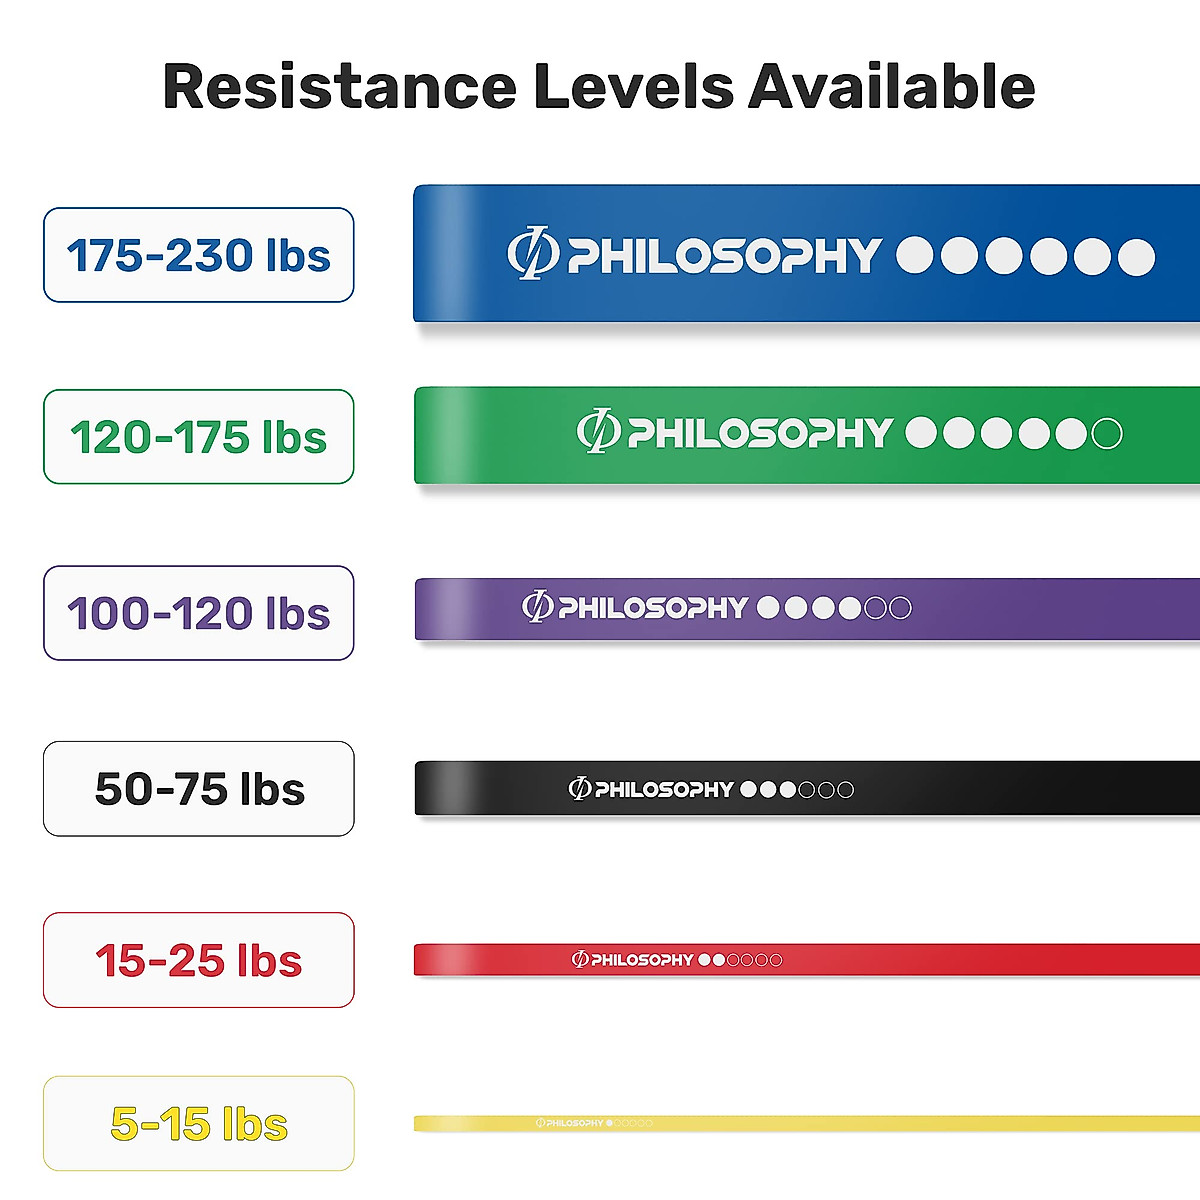Pick the 5-15 lbs label

coord(199,1124)
